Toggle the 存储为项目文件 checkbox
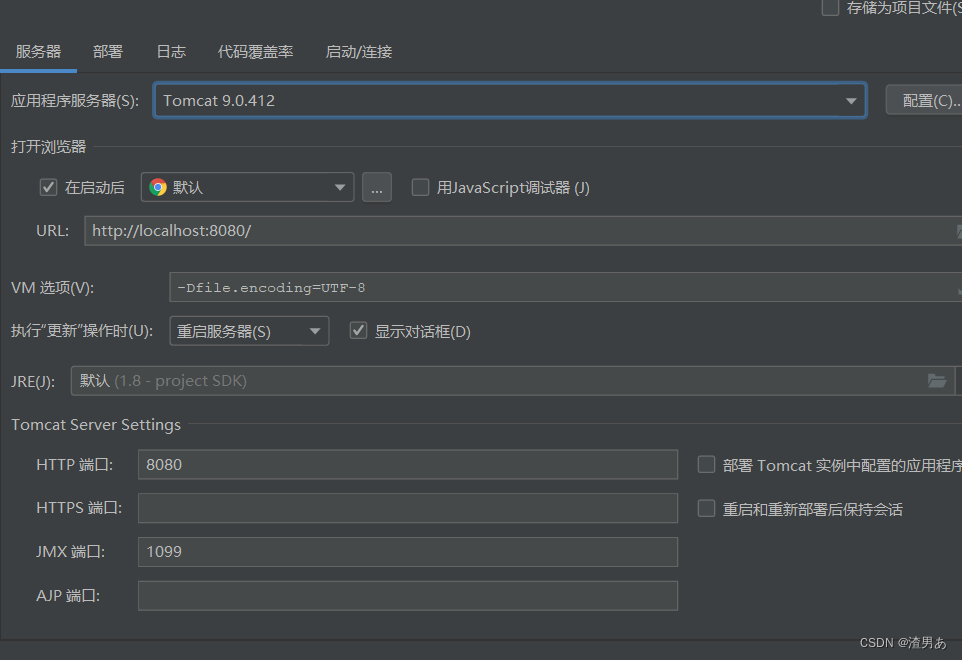The height and width of the screenshot is (660, 962). click(x=830, y=7)
